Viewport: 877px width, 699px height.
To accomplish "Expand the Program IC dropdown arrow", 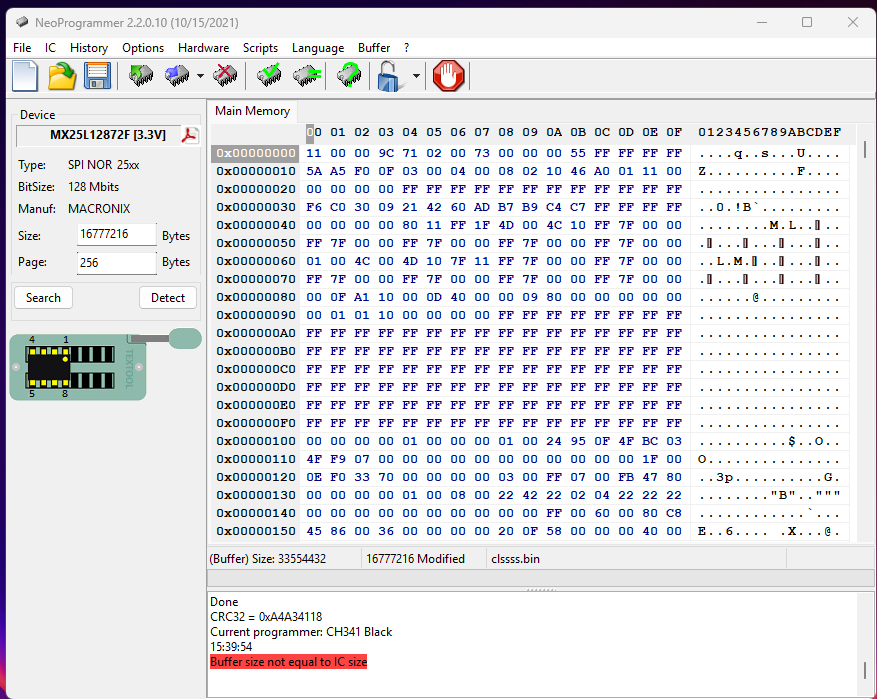I will point(200,75).
